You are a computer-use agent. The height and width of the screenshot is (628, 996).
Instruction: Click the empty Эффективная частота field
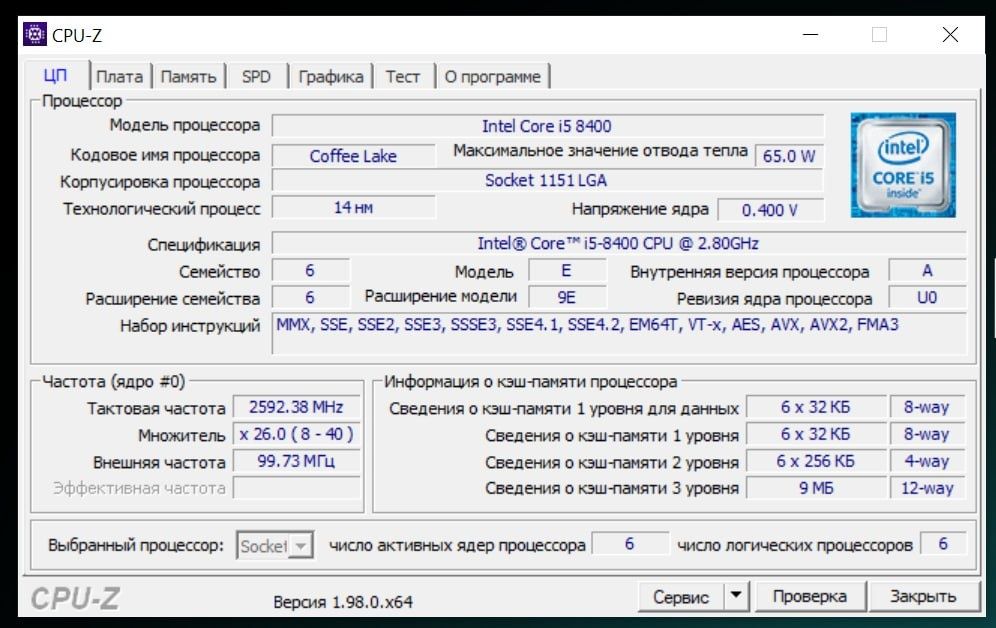coord(296,488)
